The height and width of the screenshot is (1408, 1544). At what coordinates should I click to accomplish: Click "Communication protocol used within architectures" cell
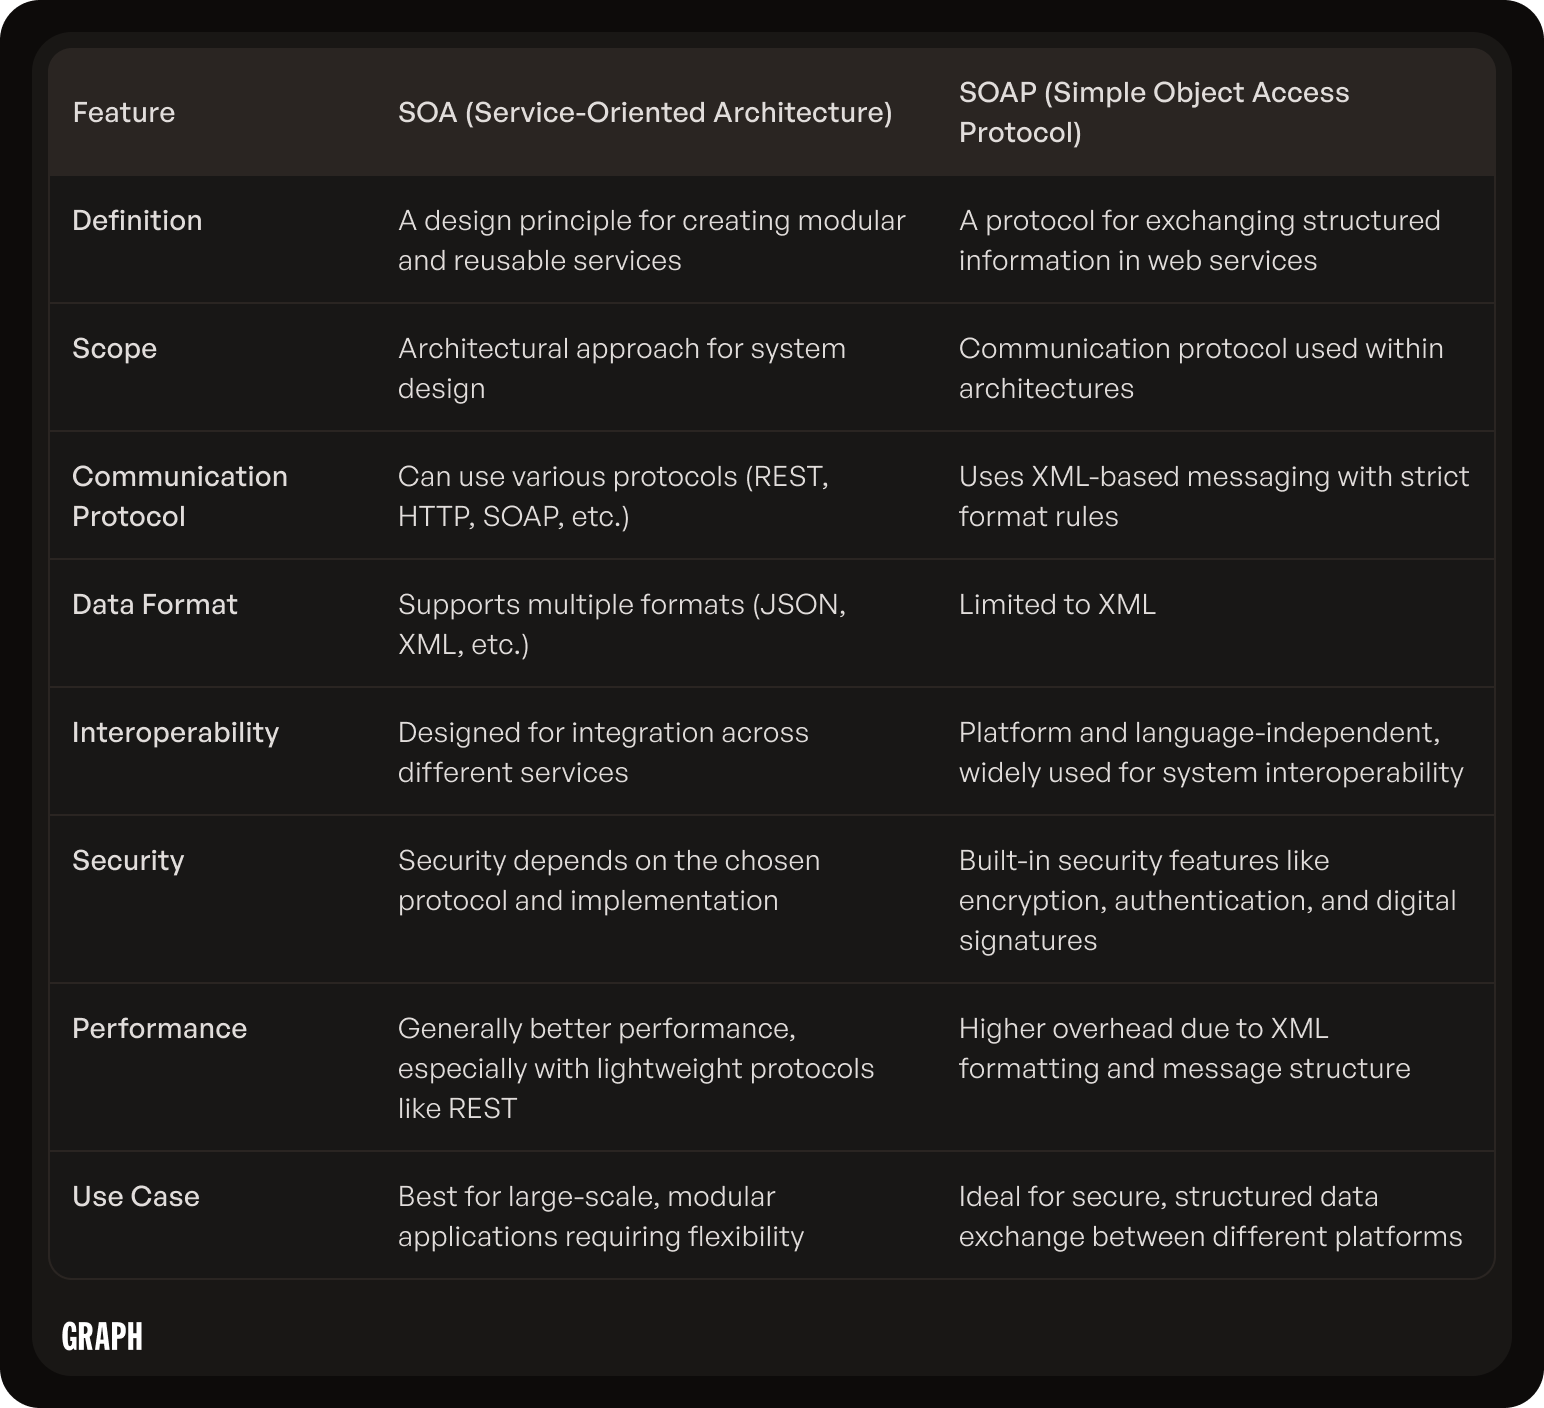click(x=1201, y=368)
